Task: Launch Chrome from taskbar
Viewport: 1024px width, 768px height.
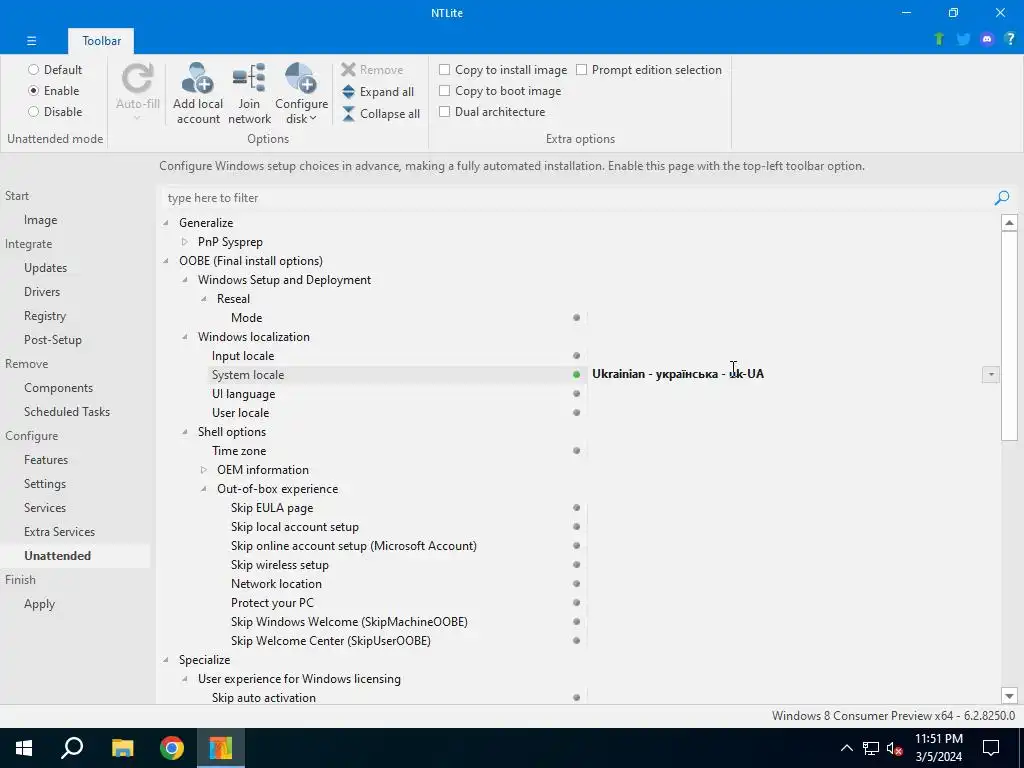Action: [172, 748]
